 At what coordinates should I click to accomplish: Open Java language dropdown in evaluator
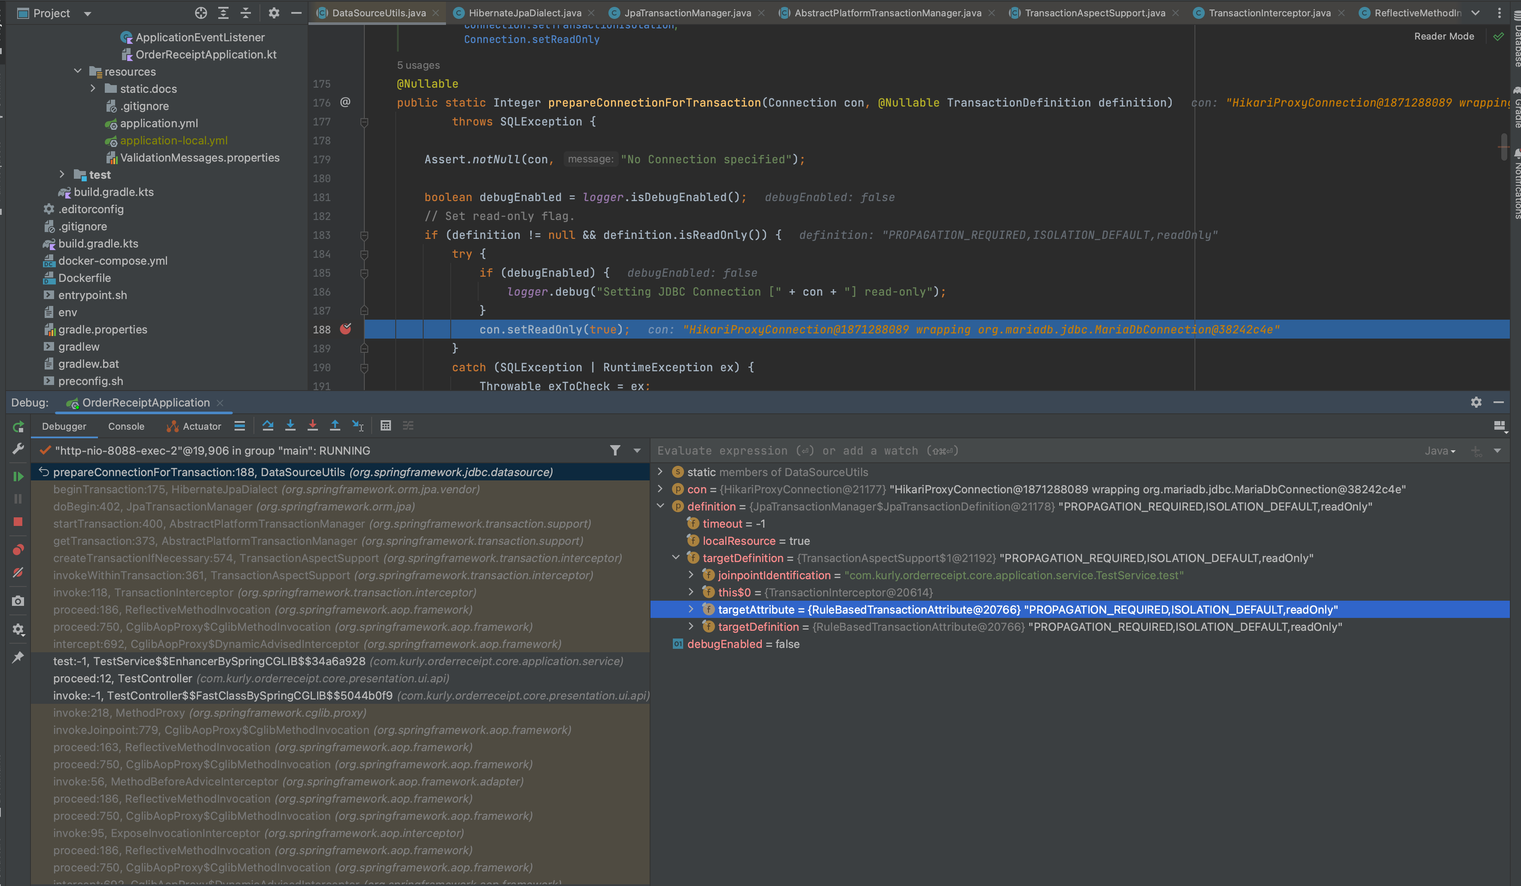(x=1441, y=451)
